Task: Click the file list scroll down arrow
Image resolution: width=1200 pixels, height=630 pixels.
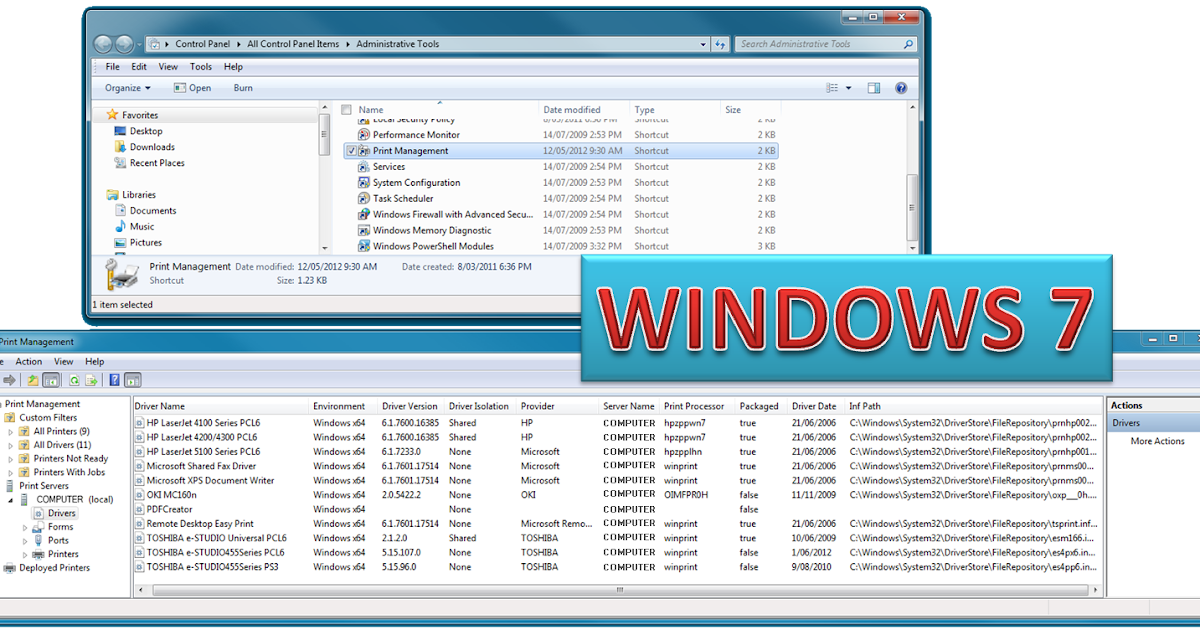Action: click(x=911, y=247)
